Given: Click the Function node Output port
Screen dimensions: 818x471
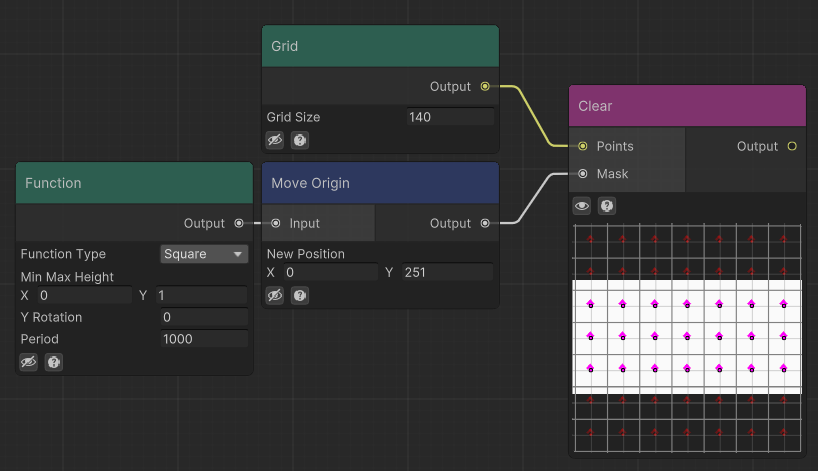Looking at the screenshot, I should click(x=239, y=223).
